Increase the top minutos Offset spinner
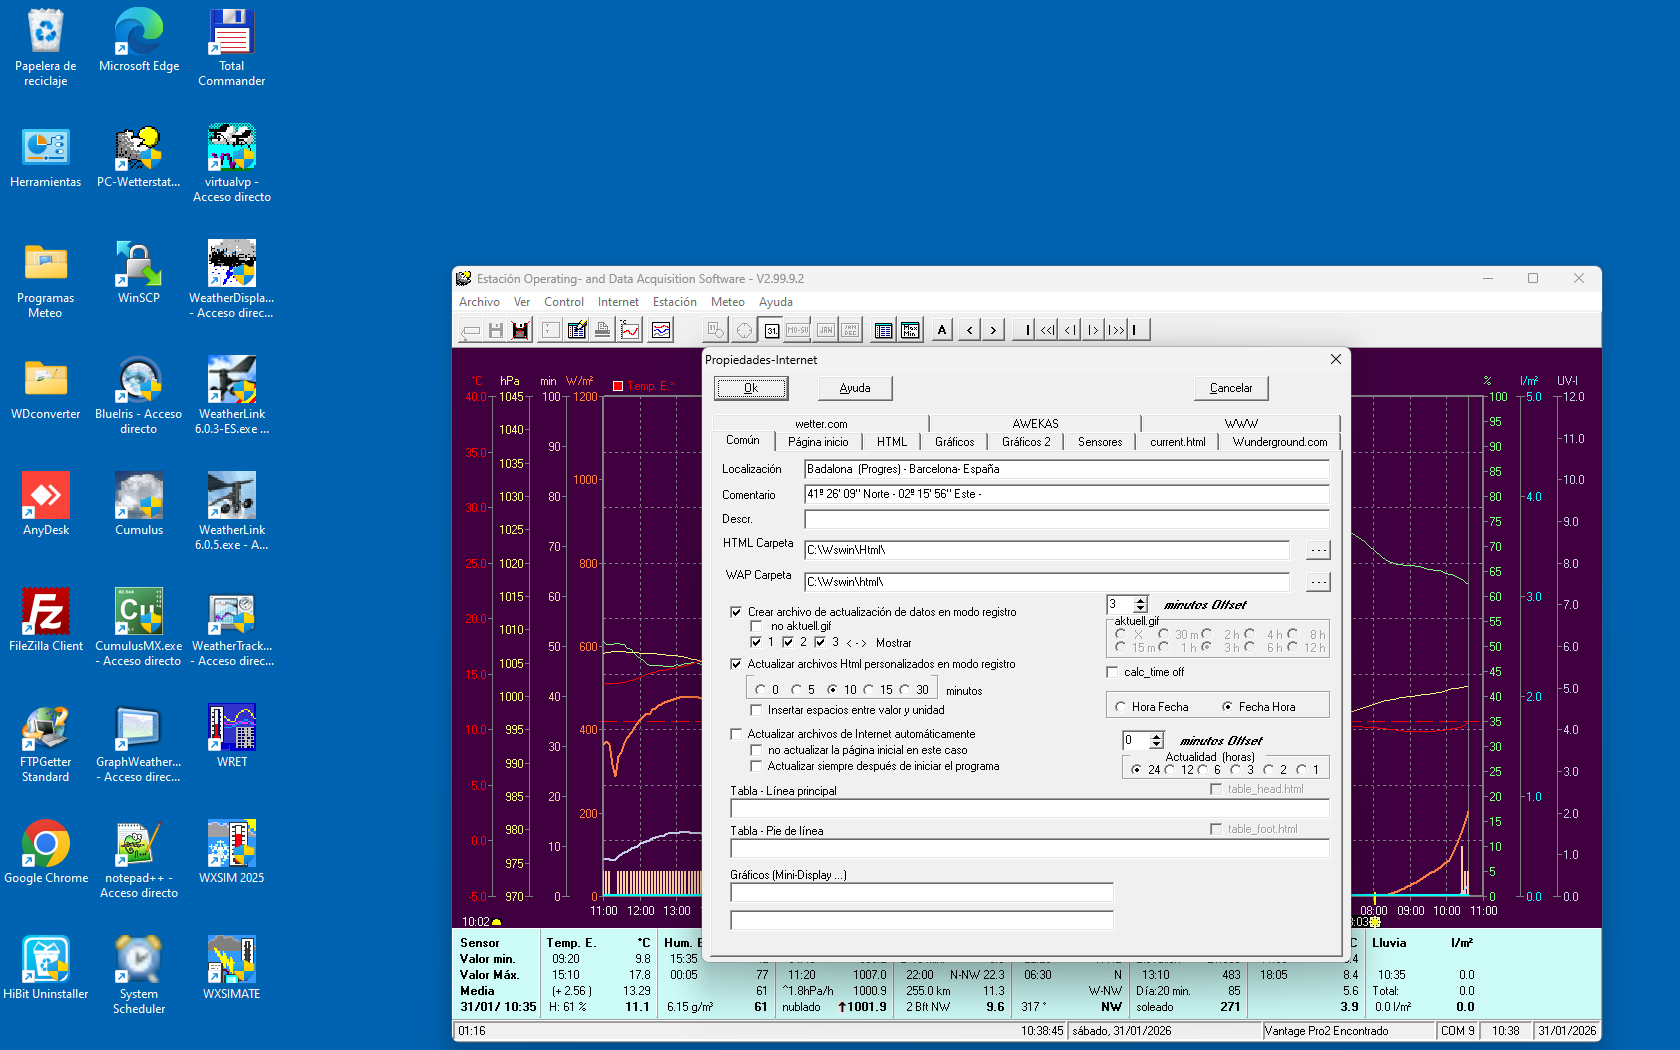The height and width of the screenshot is (1050, 1680). coord(1141,600)
